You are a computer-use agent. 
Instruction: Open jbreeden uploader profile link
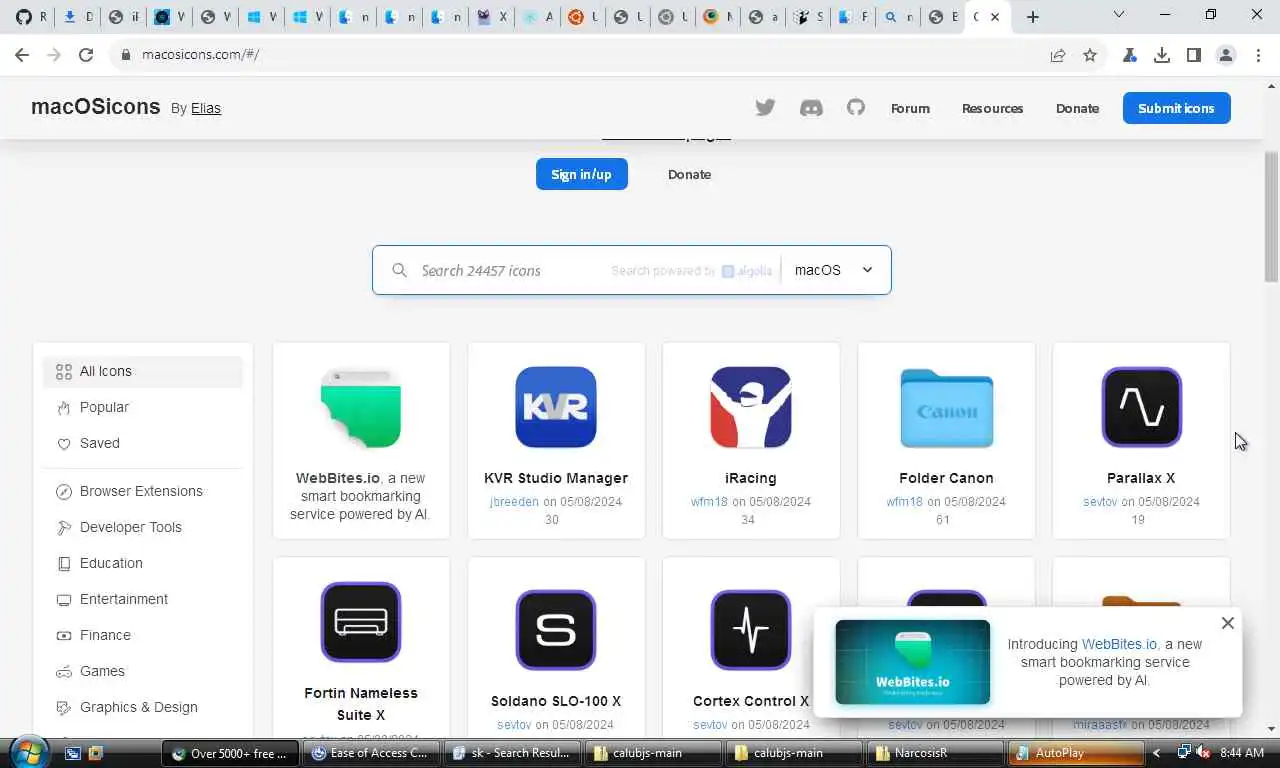pos(514,502)
